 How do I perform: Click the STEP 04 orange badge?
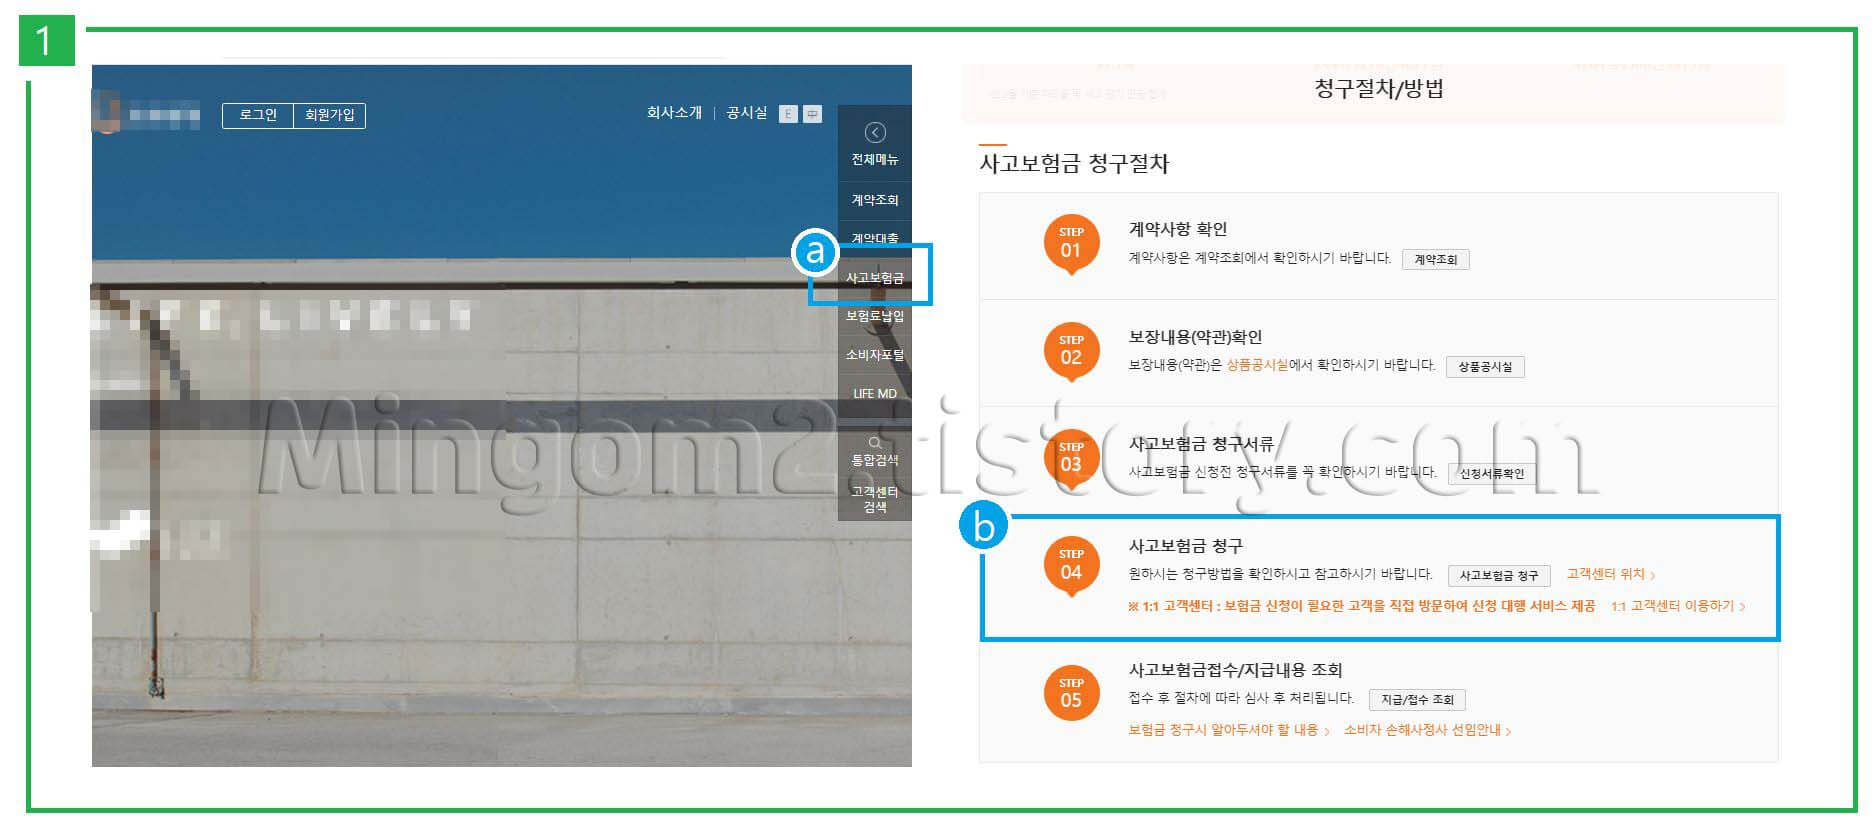[1071, 565]
